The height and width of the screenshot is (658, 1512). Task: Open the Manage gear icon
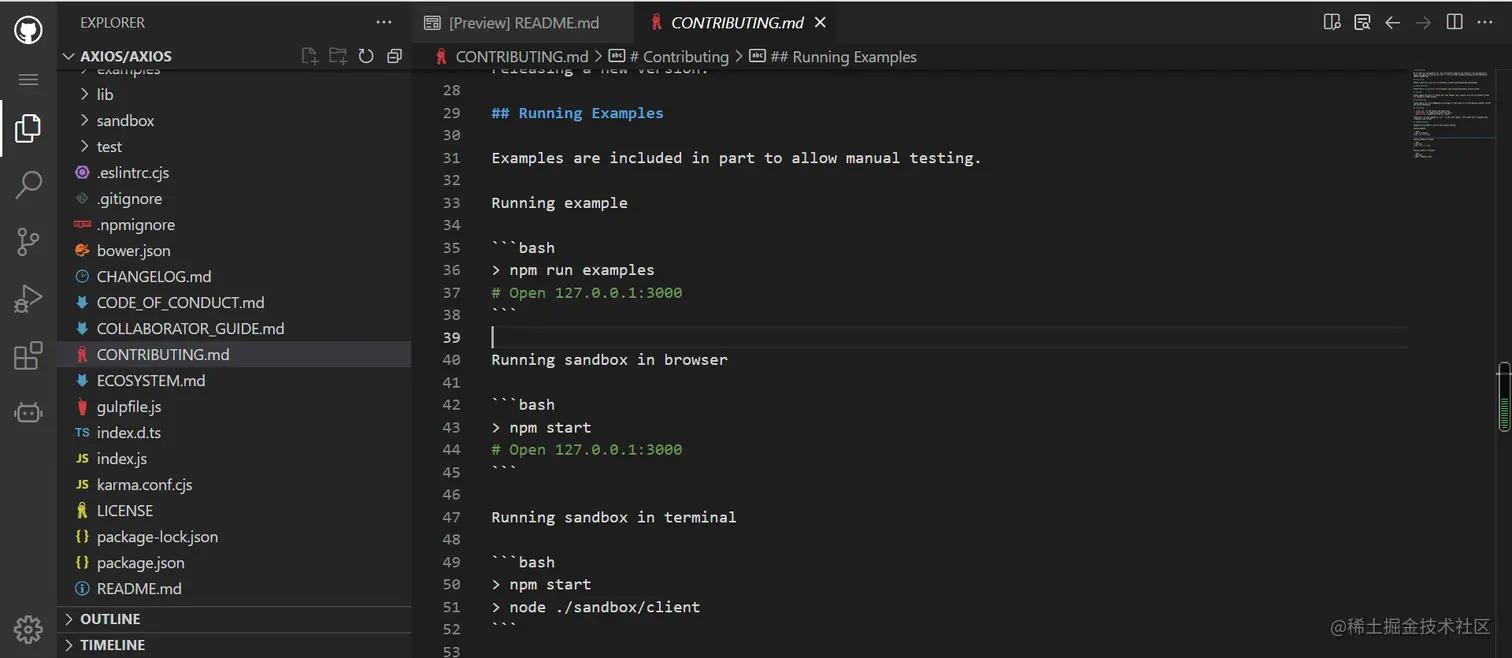[x=28, y=629]
